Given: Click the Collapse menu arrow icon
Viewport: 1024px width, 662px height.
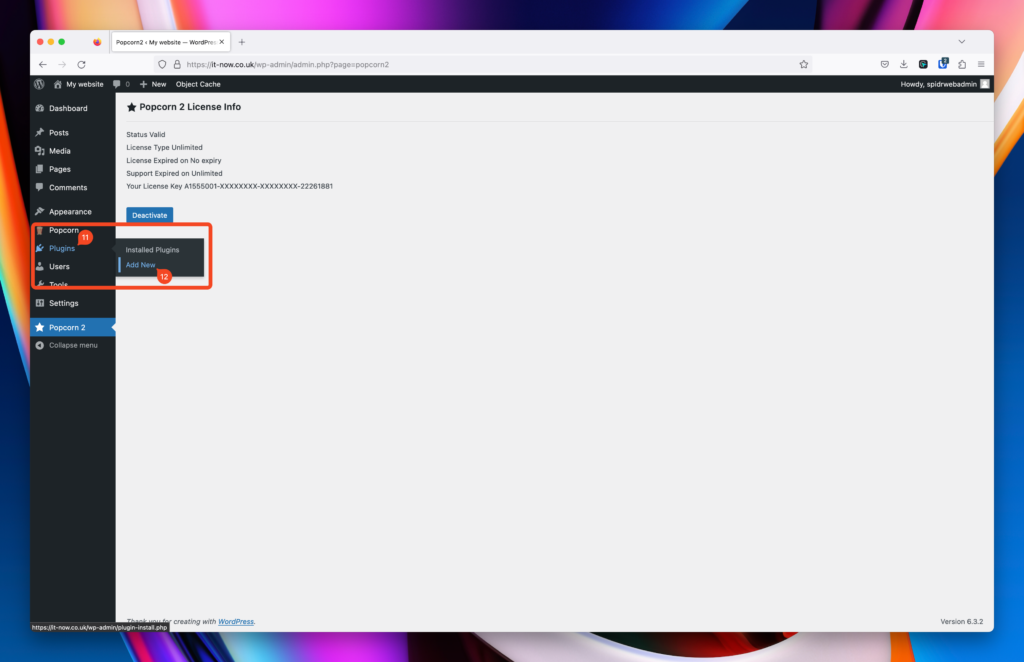Looking at the screenshot, I should coord(40,345).
